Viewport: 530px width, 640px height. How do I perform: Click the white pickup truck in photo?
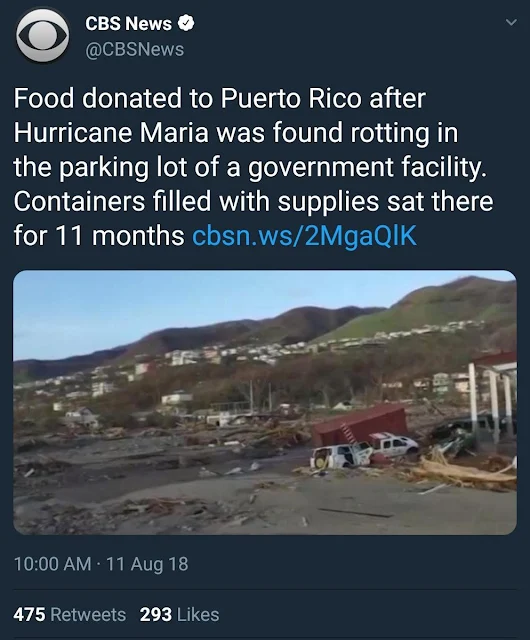coord(393,444)
